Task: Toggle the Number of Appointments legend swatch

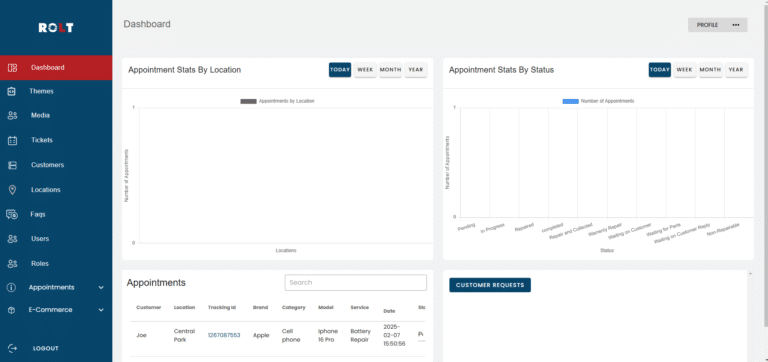Action: click(x=570, y=101)
